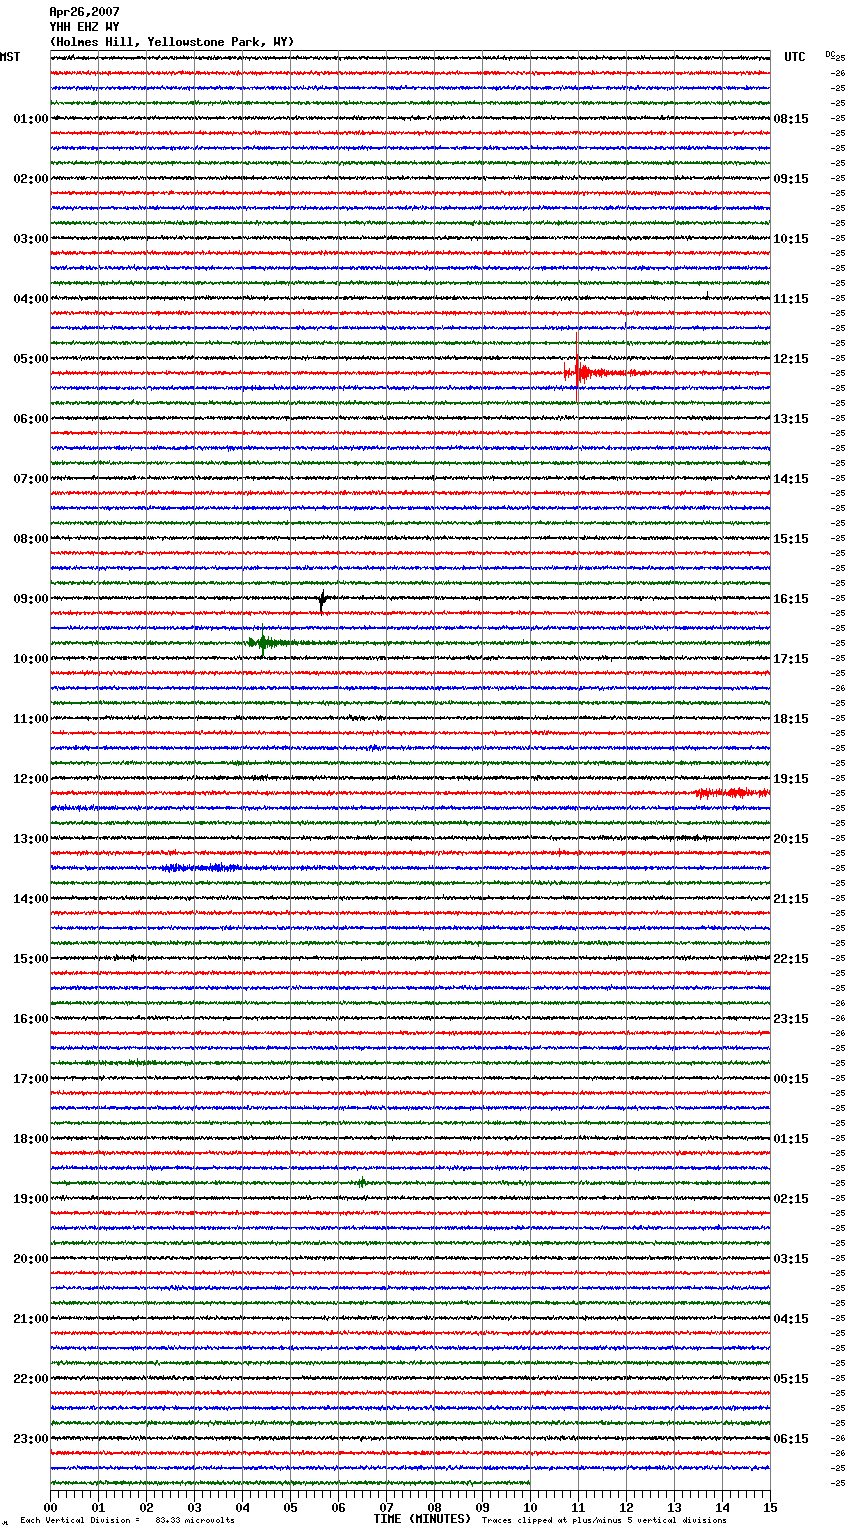Click the '11' minute tick on bottom axis
Viewport: 850px width, 1534px height.
click(578, 1507)
